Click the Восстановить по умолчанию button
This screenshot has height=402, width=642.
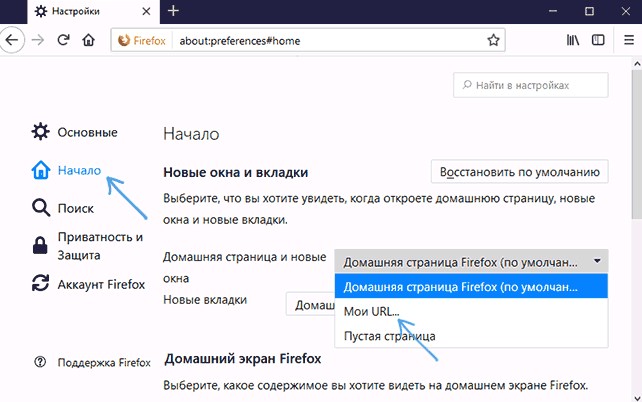[520, 172]
